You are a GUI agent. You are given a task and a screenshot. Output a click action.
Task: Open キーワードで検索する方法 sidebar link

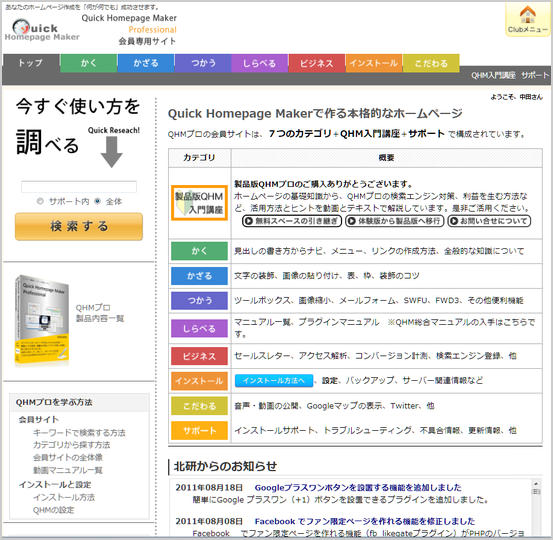79,433
